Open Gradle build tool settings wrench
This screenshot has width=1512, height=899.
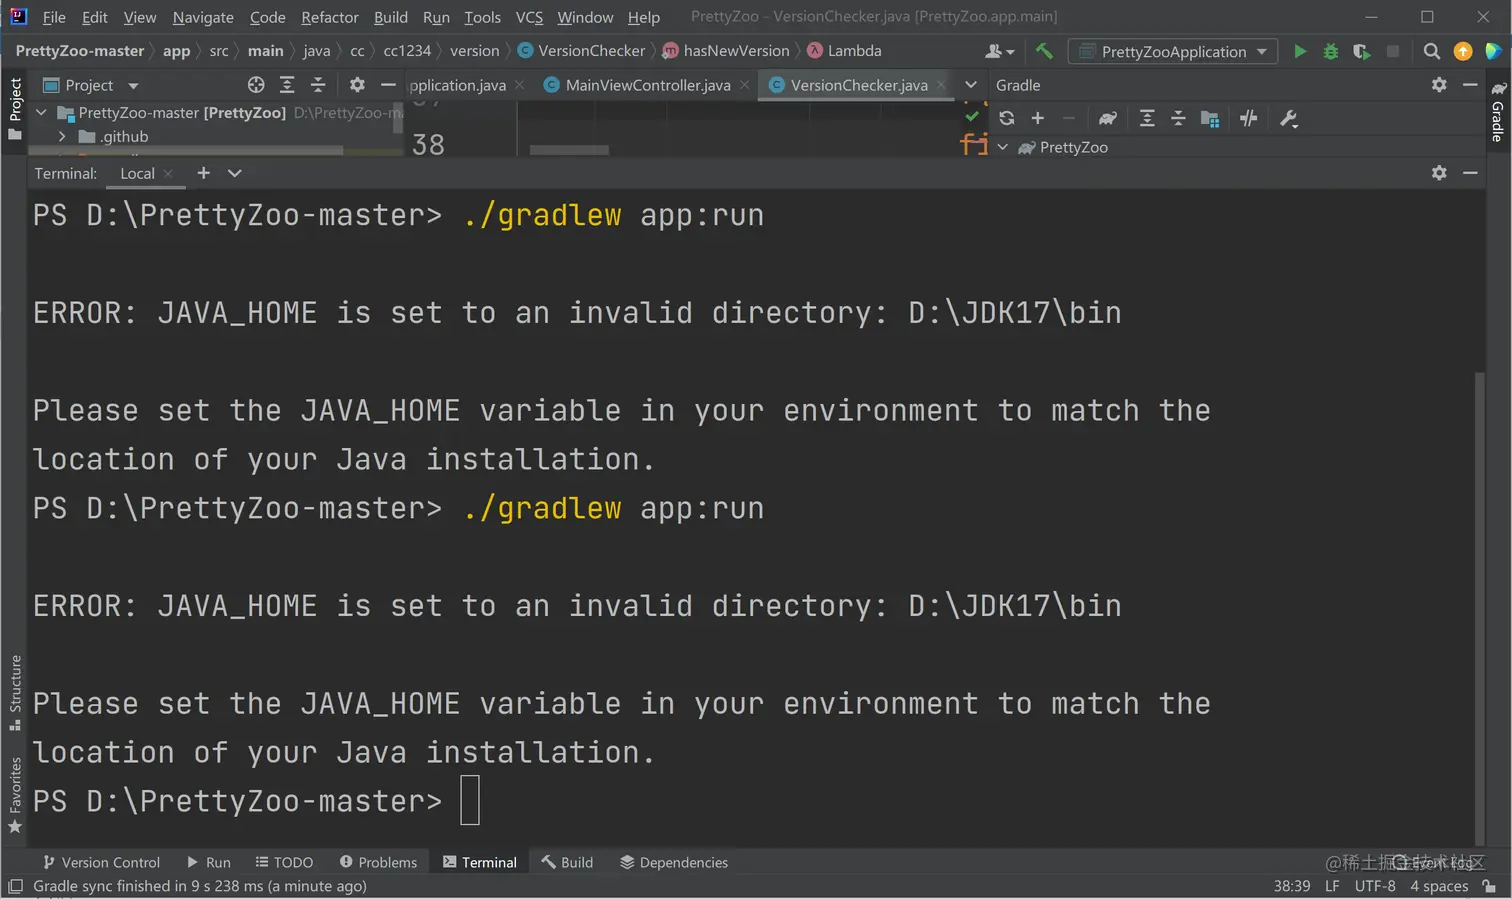coord(1288,119)
